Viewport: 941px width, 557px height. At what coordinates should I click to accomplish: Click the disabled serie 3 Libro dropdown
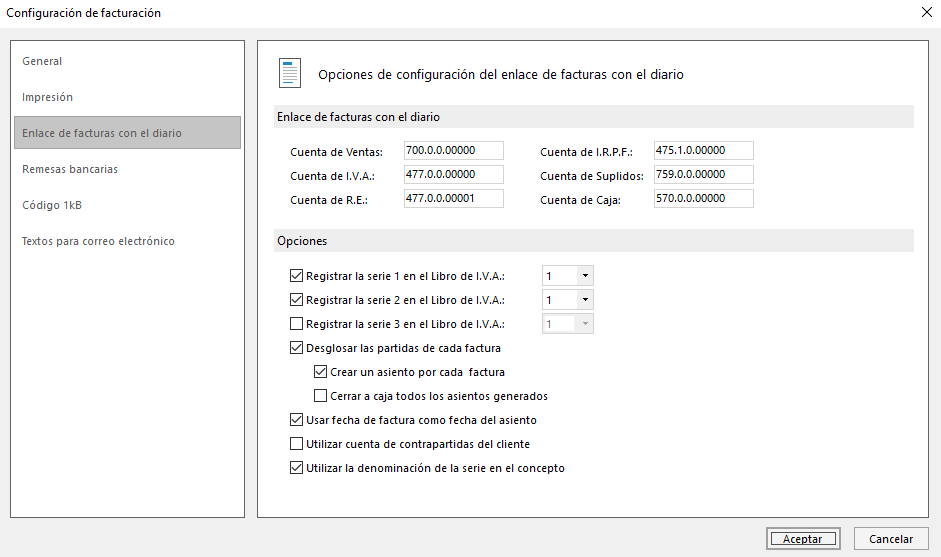click(568, 324)
